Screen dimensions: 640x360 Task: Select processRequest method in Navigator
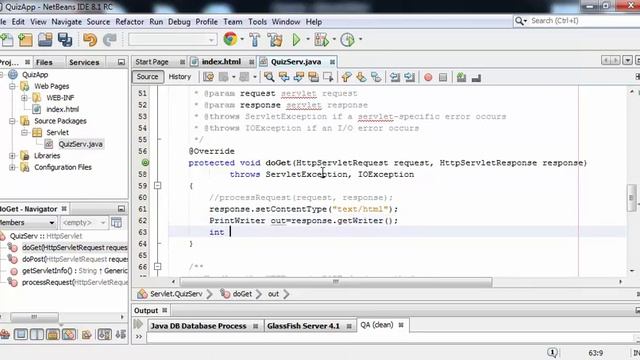75,282
